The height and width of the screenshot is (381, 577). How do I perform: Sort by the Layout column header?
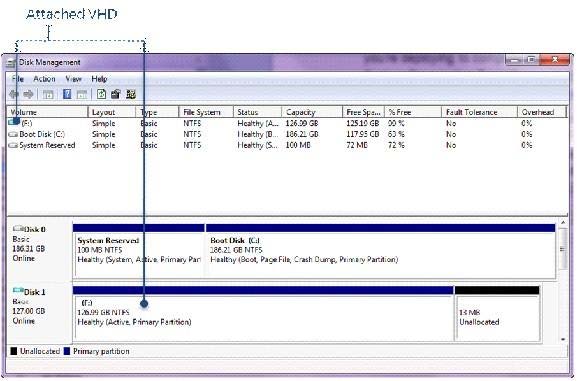coord(112,112)
